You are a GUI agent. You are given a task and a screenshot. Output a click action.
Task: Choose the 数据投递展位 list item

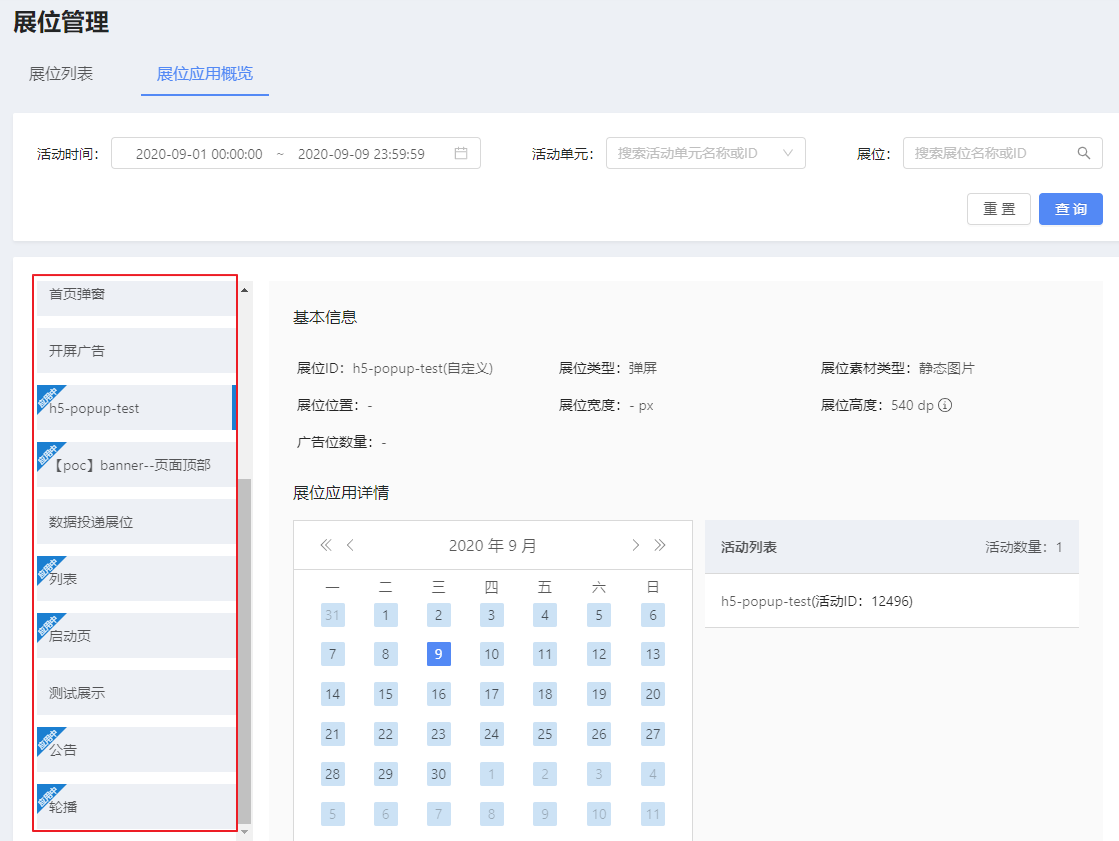coord(136,522)
